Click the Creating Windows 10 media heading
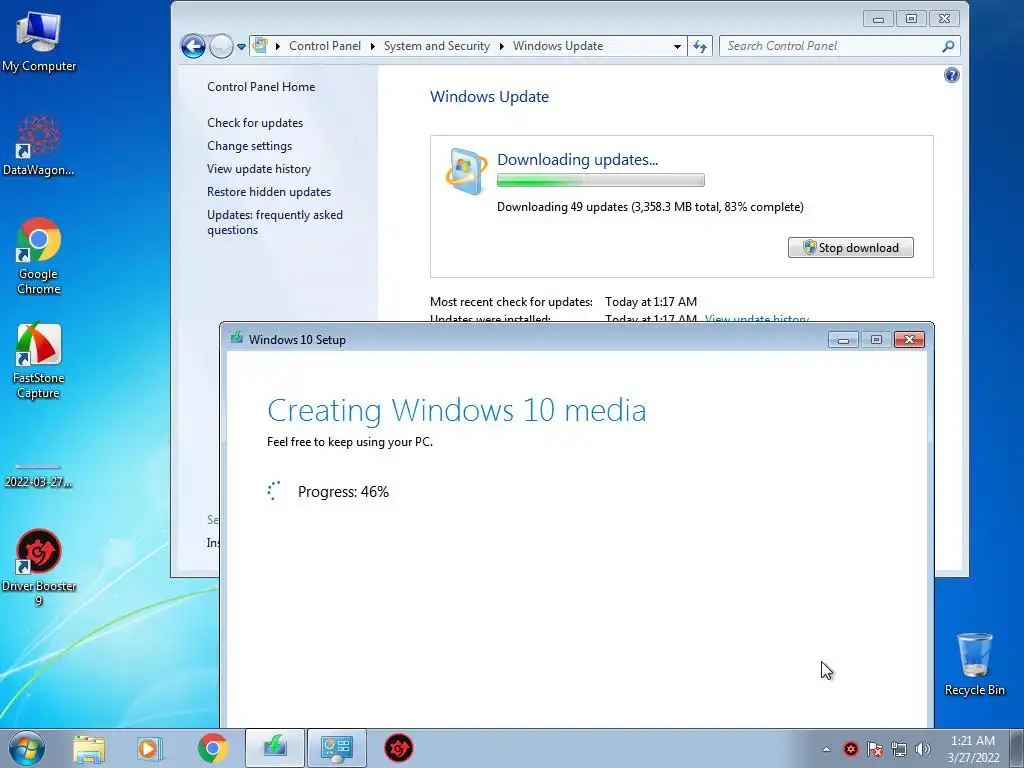 (x=456, y=410)
